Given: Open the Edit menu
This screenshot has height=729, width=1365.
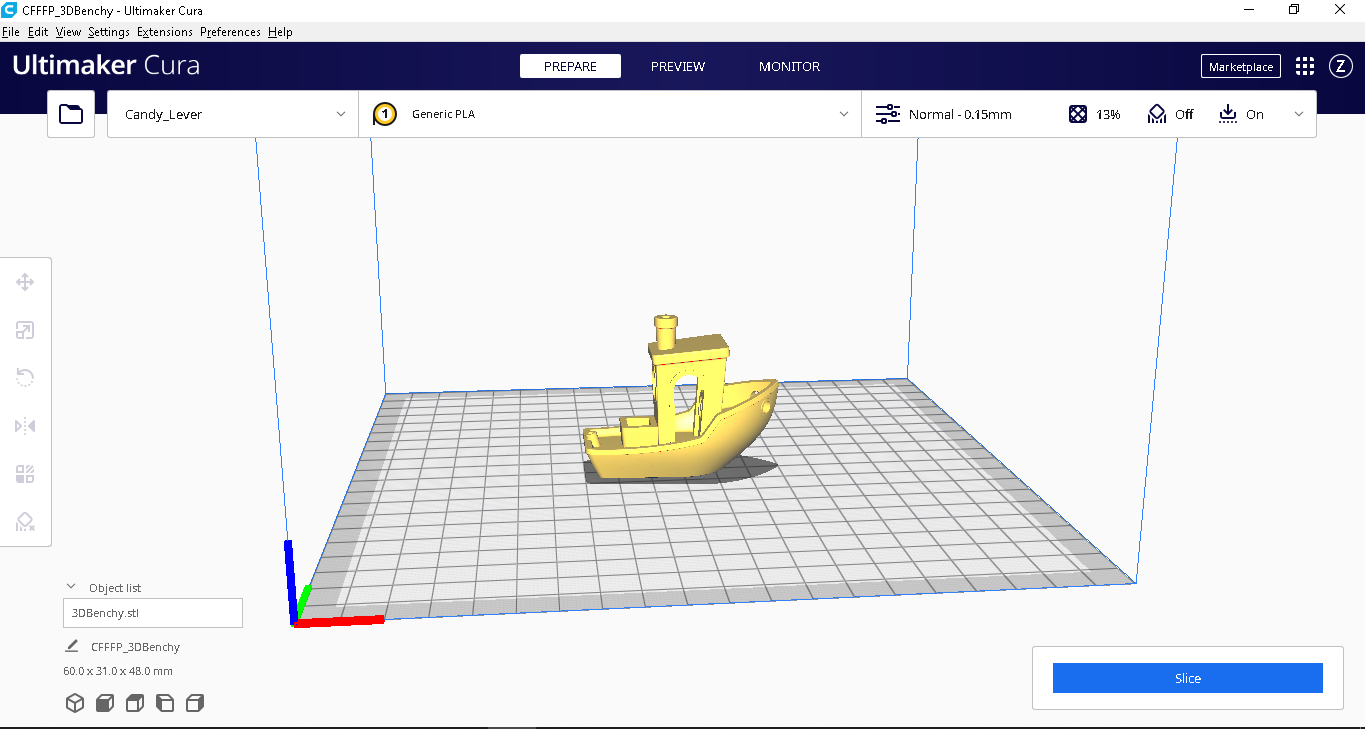Looking at the screenshot, I should pos(38,32).
